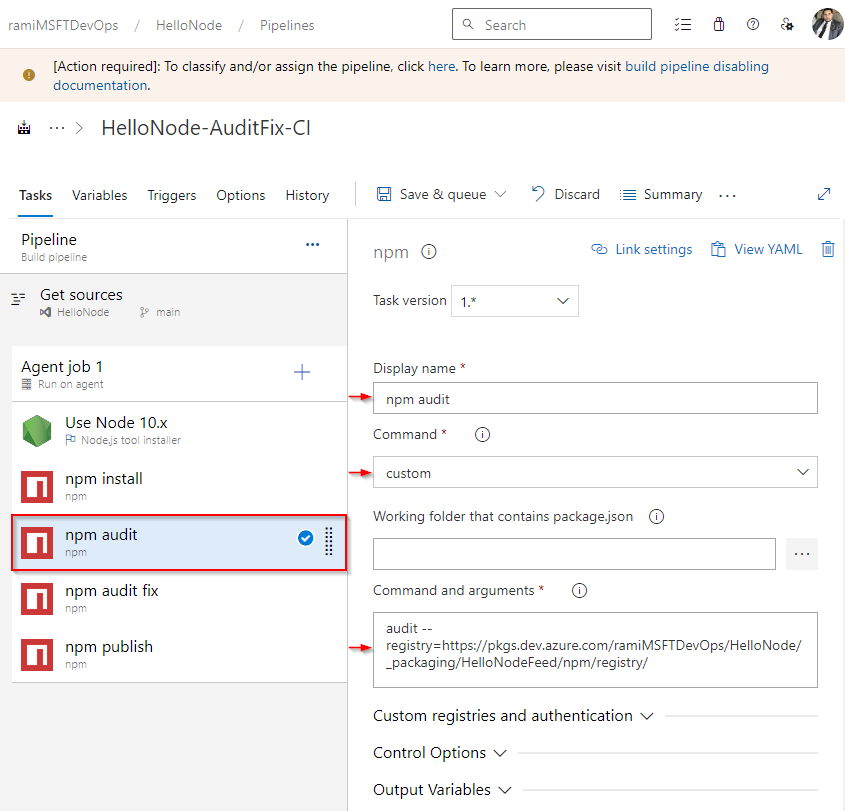Expand editor to full screen
Viewport: 845px width, 811px height.
(824, 194)
